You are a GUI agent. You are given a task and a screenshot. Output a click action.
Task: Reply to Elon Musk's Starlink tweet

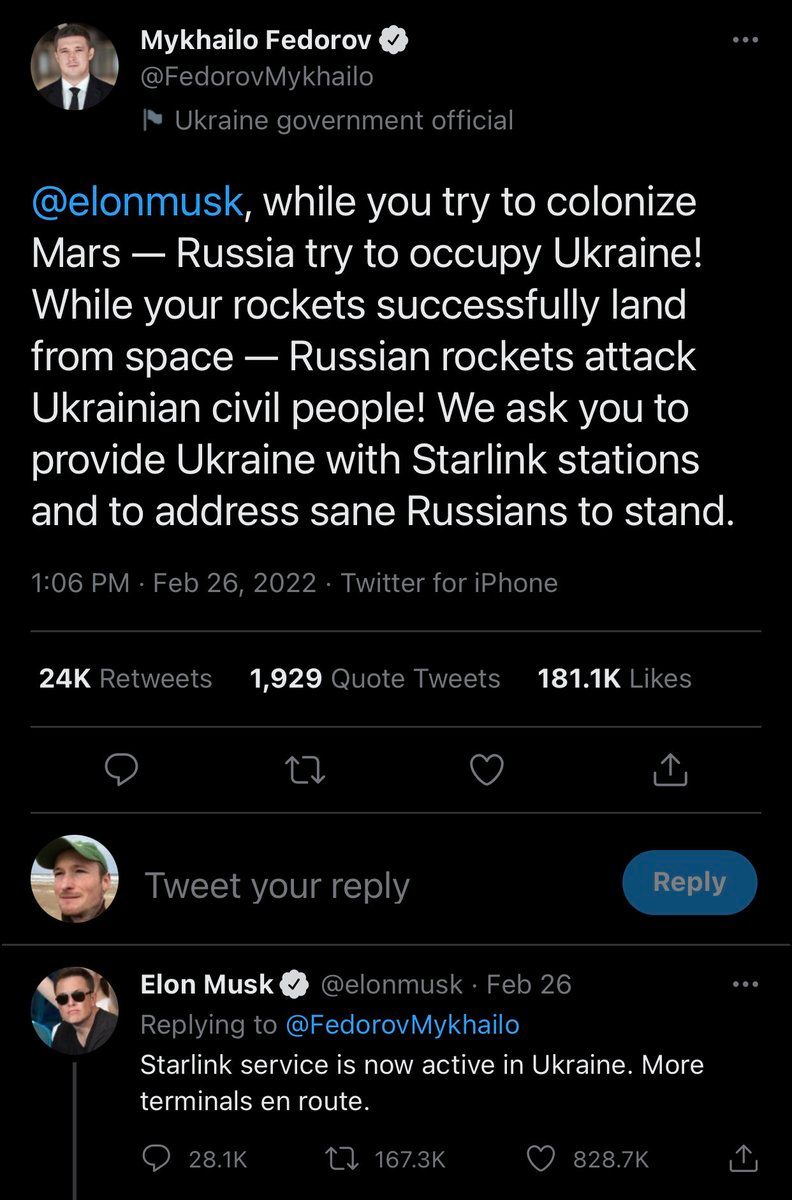tap(157, 1159)
